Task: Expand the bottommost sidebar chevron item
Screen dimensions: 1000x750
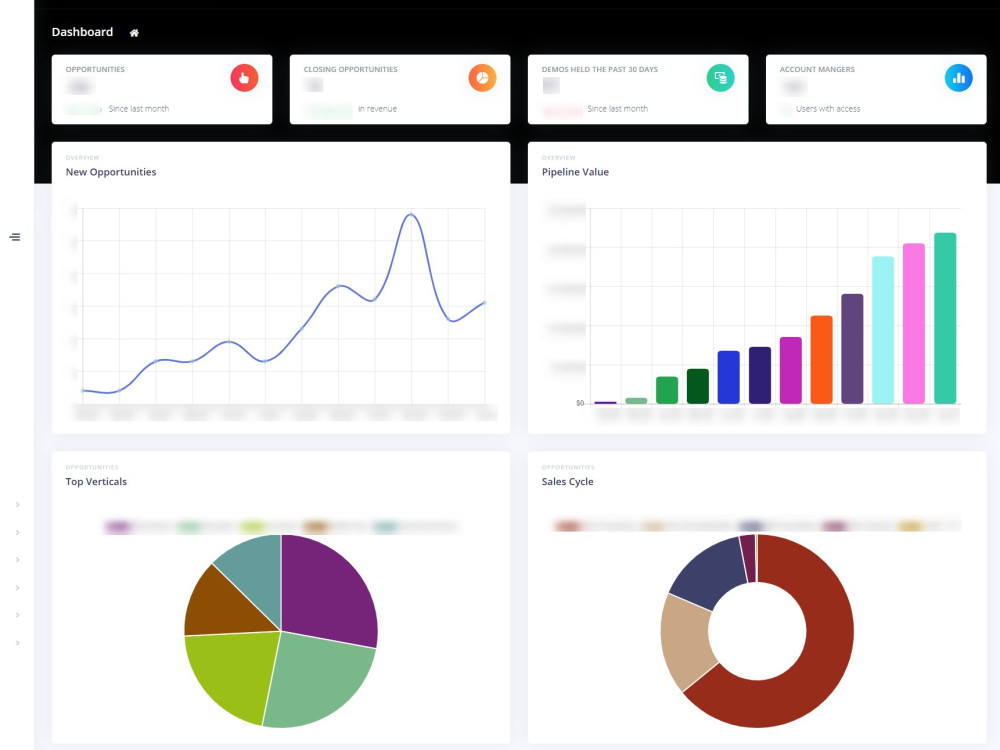Action: [x=17, y=642]
